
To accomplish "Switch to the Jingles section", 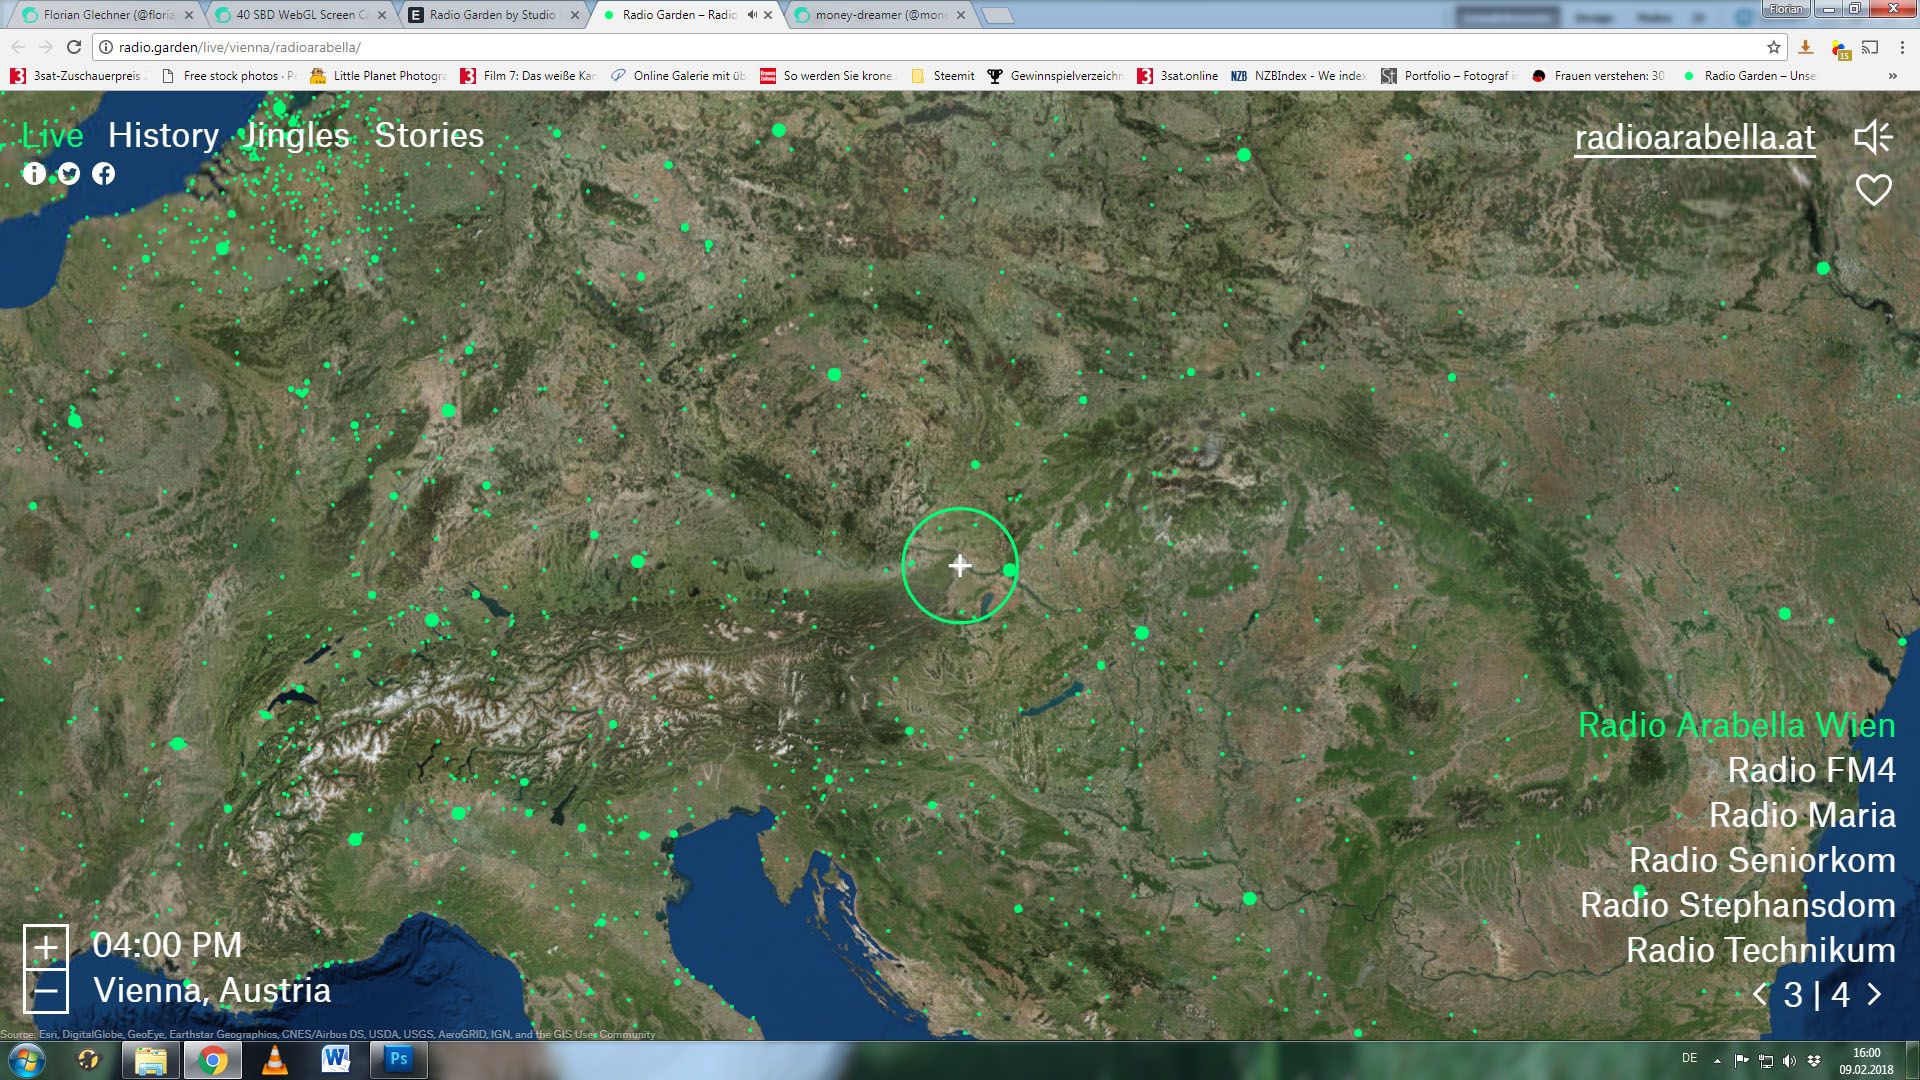I will tap(296, 135).
